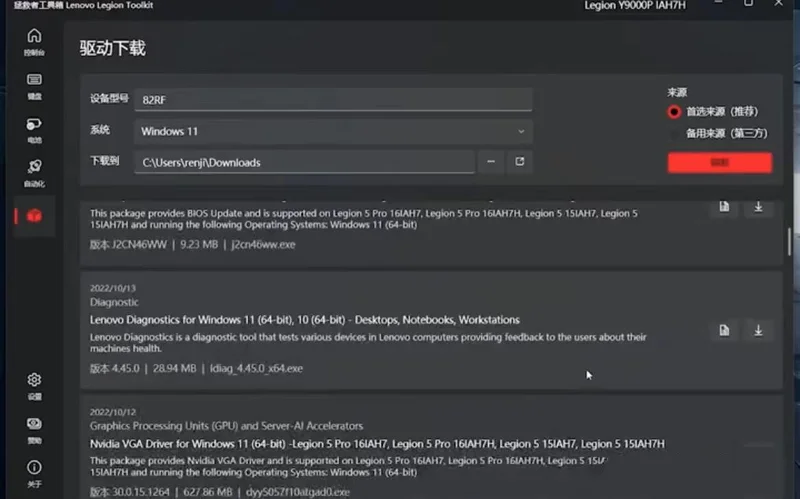
Task: Click the readme icon for BIOS Update package
Action: click(x=724, y=207)
